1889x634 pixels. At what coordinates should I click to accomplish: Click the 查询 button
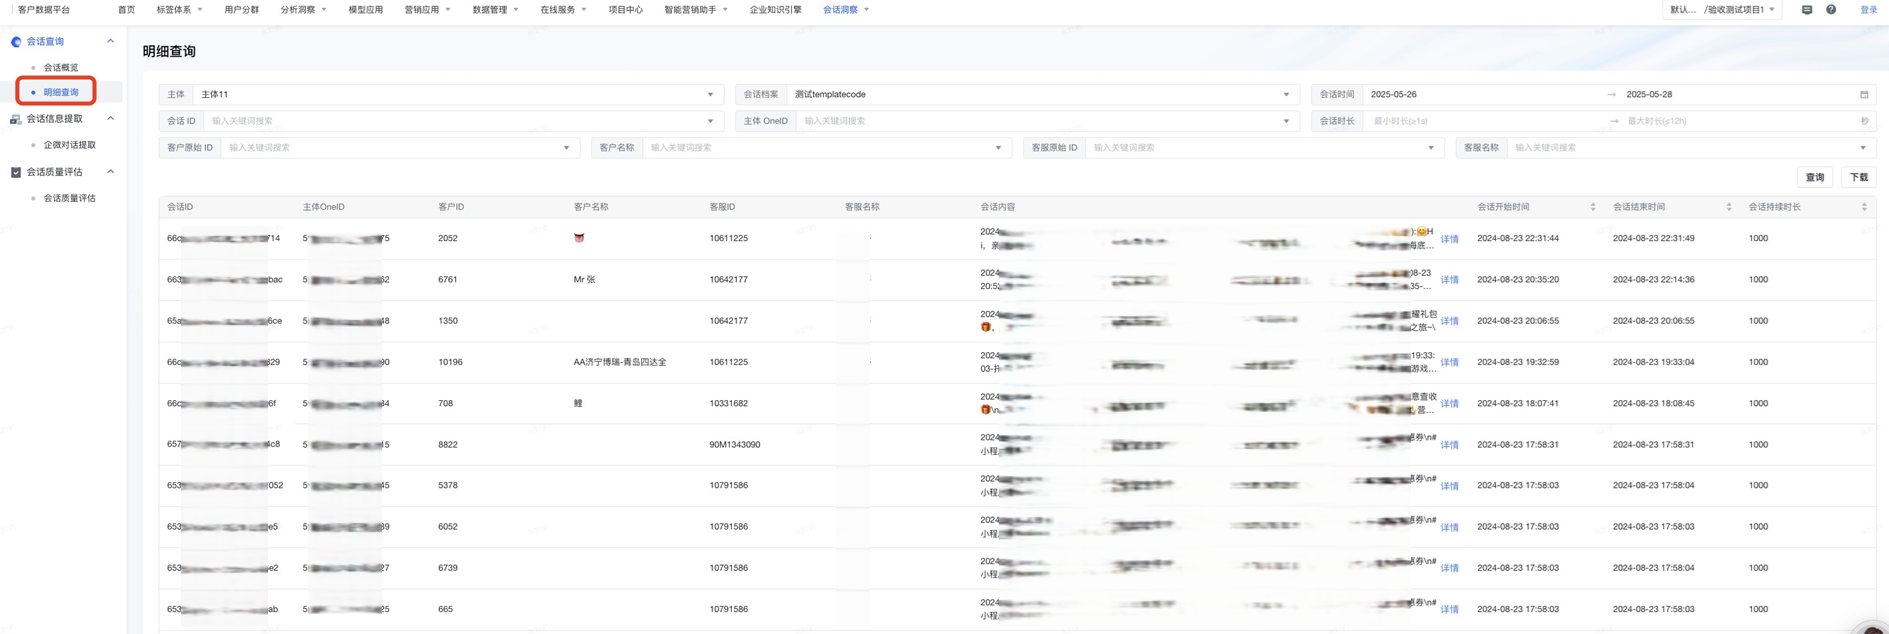click(1814, 177)
